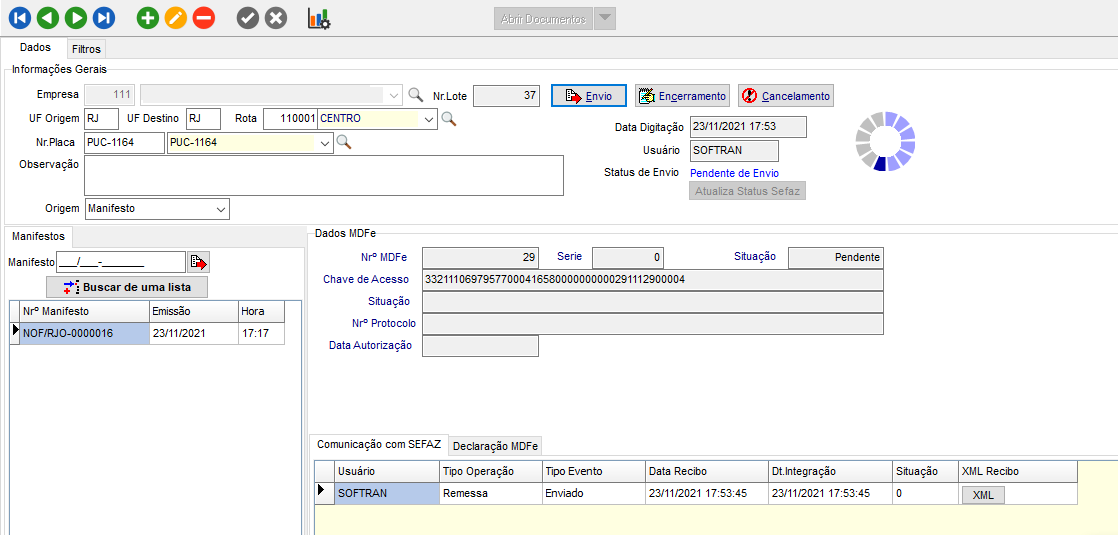Click the Observação text field
This screenshot has width=1118, height=535.
tap(324, 175)
